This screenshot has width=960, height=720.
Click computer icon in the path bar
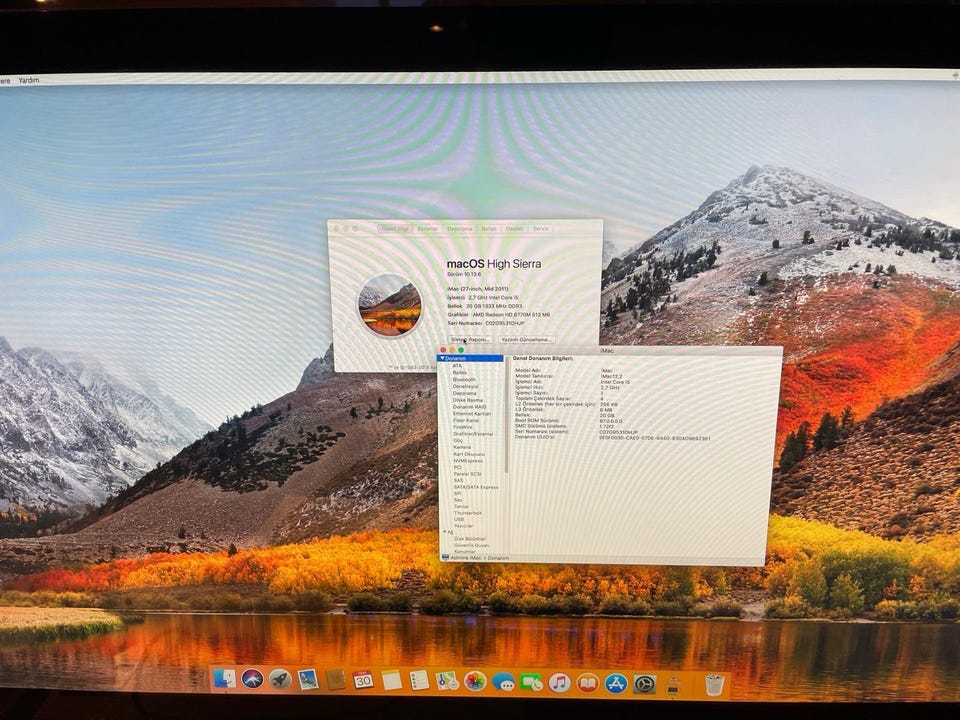pyautogui.click(x=445, y=557)
